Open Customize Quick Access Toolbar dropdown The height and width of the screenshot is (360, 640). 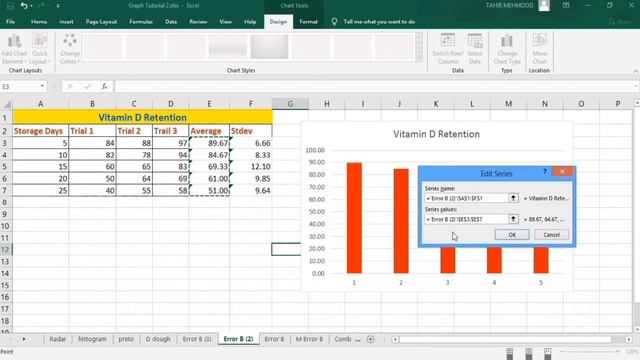(58, 6)
